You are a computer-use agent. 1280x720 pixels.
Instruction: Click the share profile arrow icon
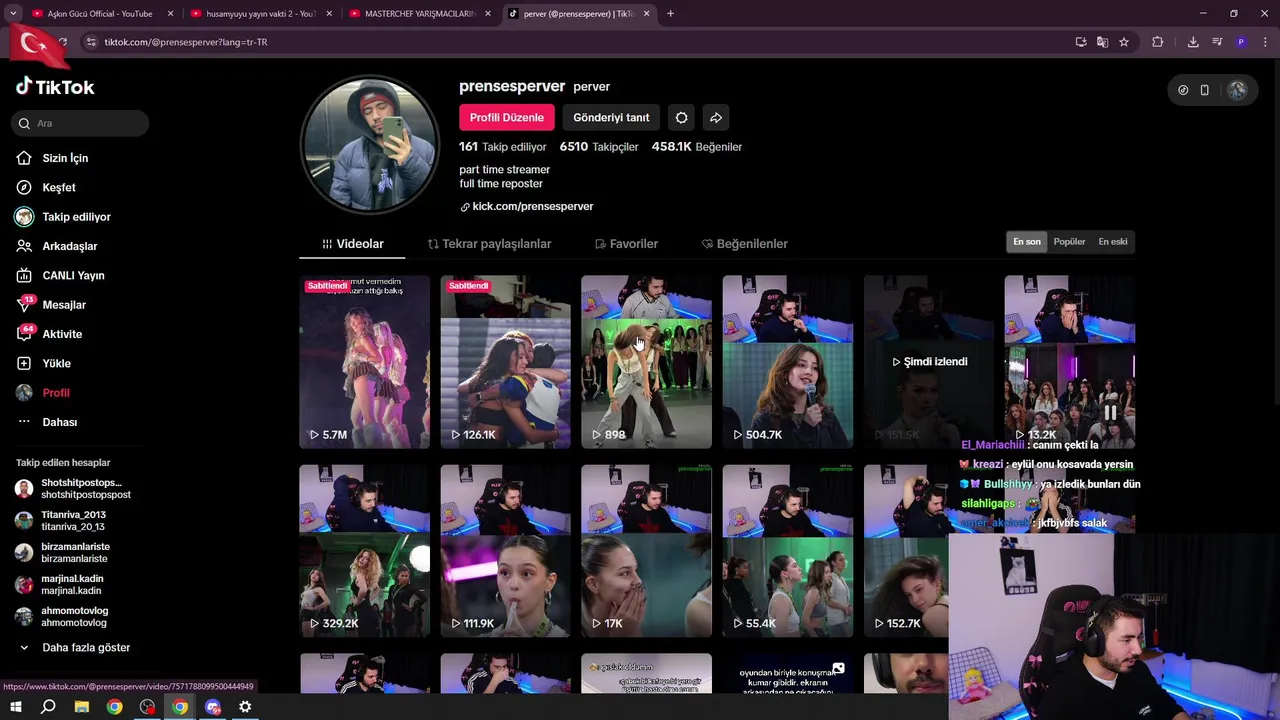(716, 117)
